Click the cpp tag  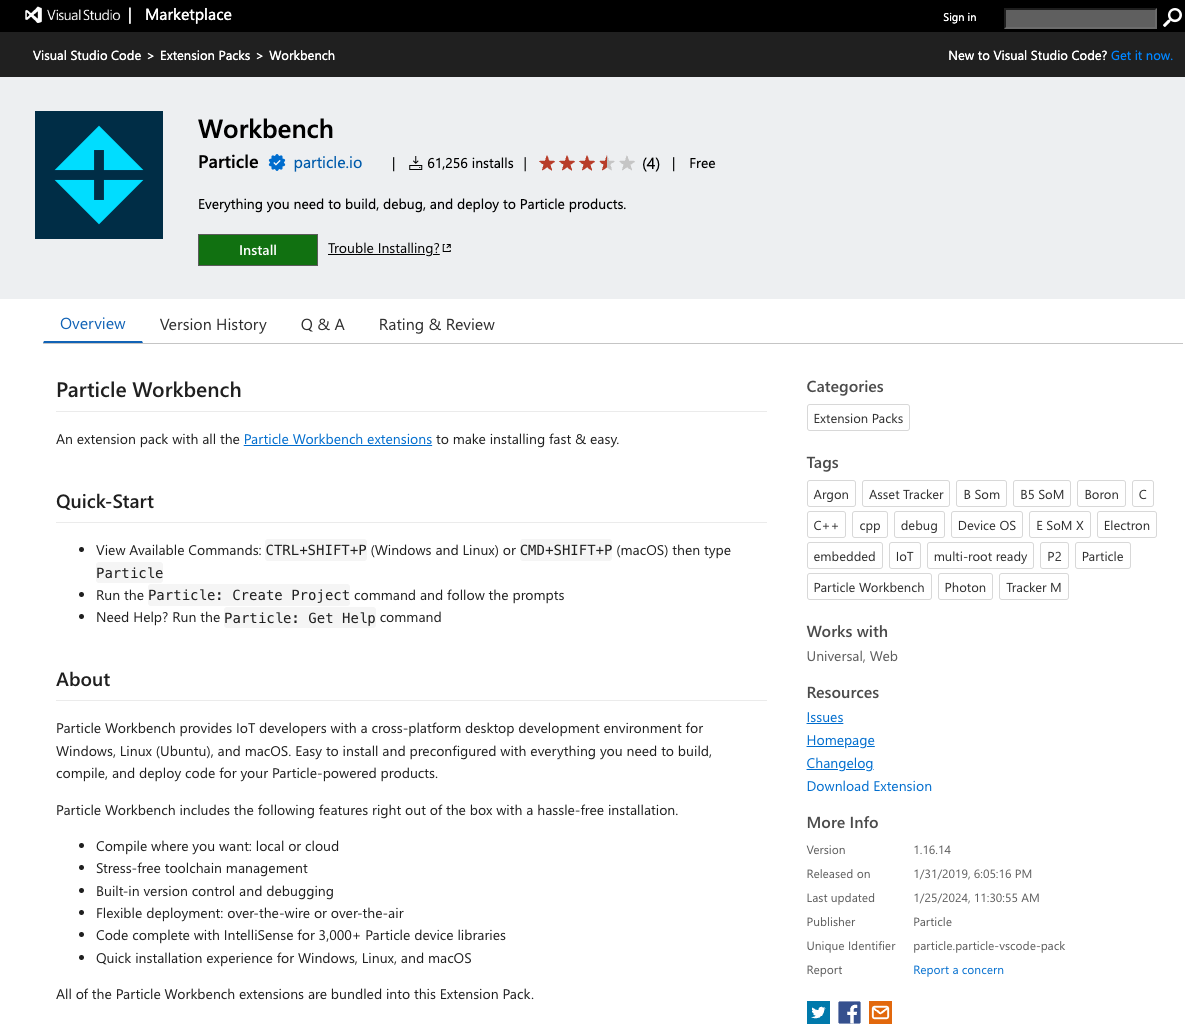click(x=869, y=525)
